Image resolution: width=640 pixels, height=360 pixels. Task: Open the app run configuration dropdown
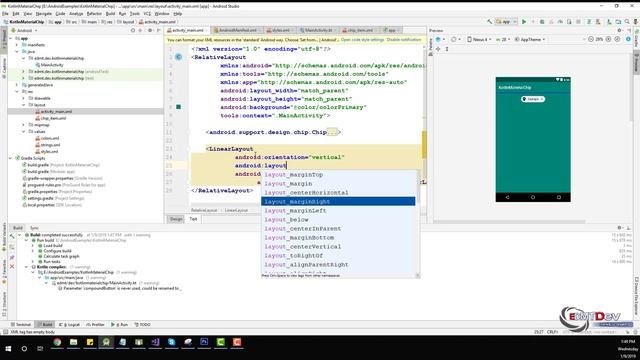coord(506,22)
